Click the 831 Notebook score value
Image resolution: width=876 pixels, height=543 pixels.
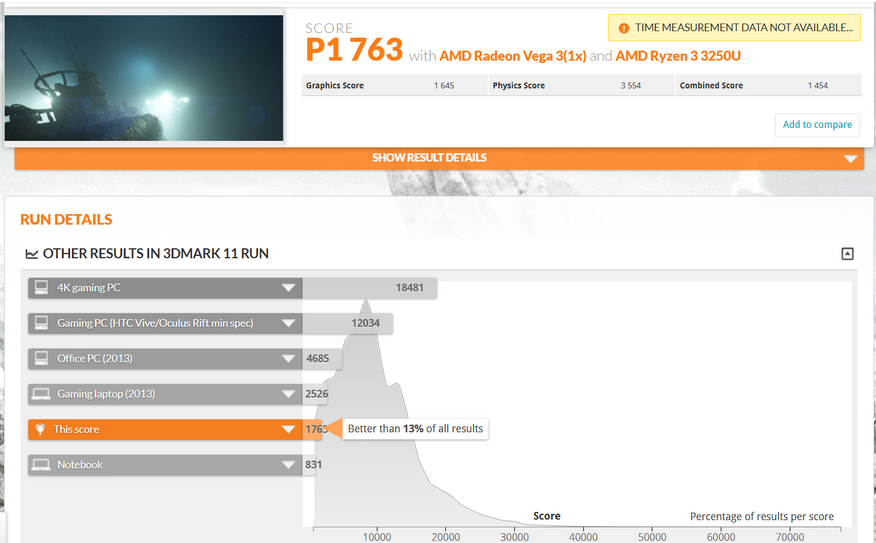(x=313, y=465)
